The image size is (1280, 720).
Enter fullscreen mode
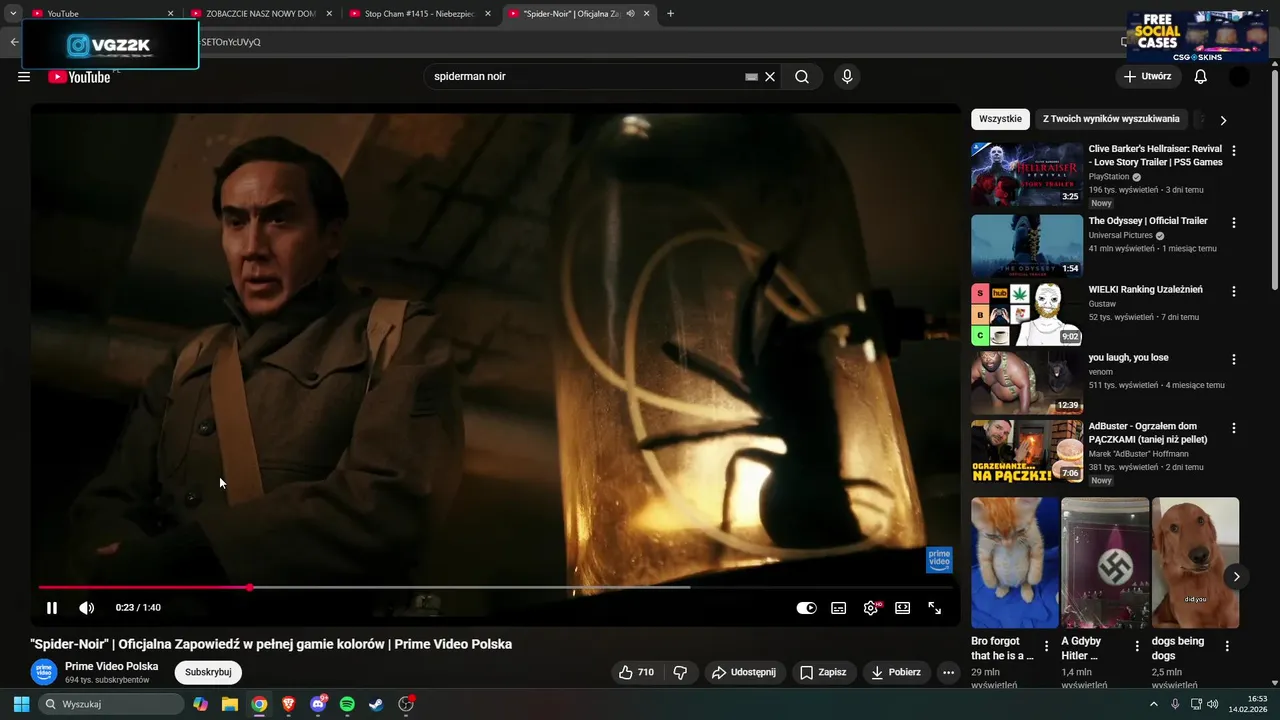click(x=935, y=608)
